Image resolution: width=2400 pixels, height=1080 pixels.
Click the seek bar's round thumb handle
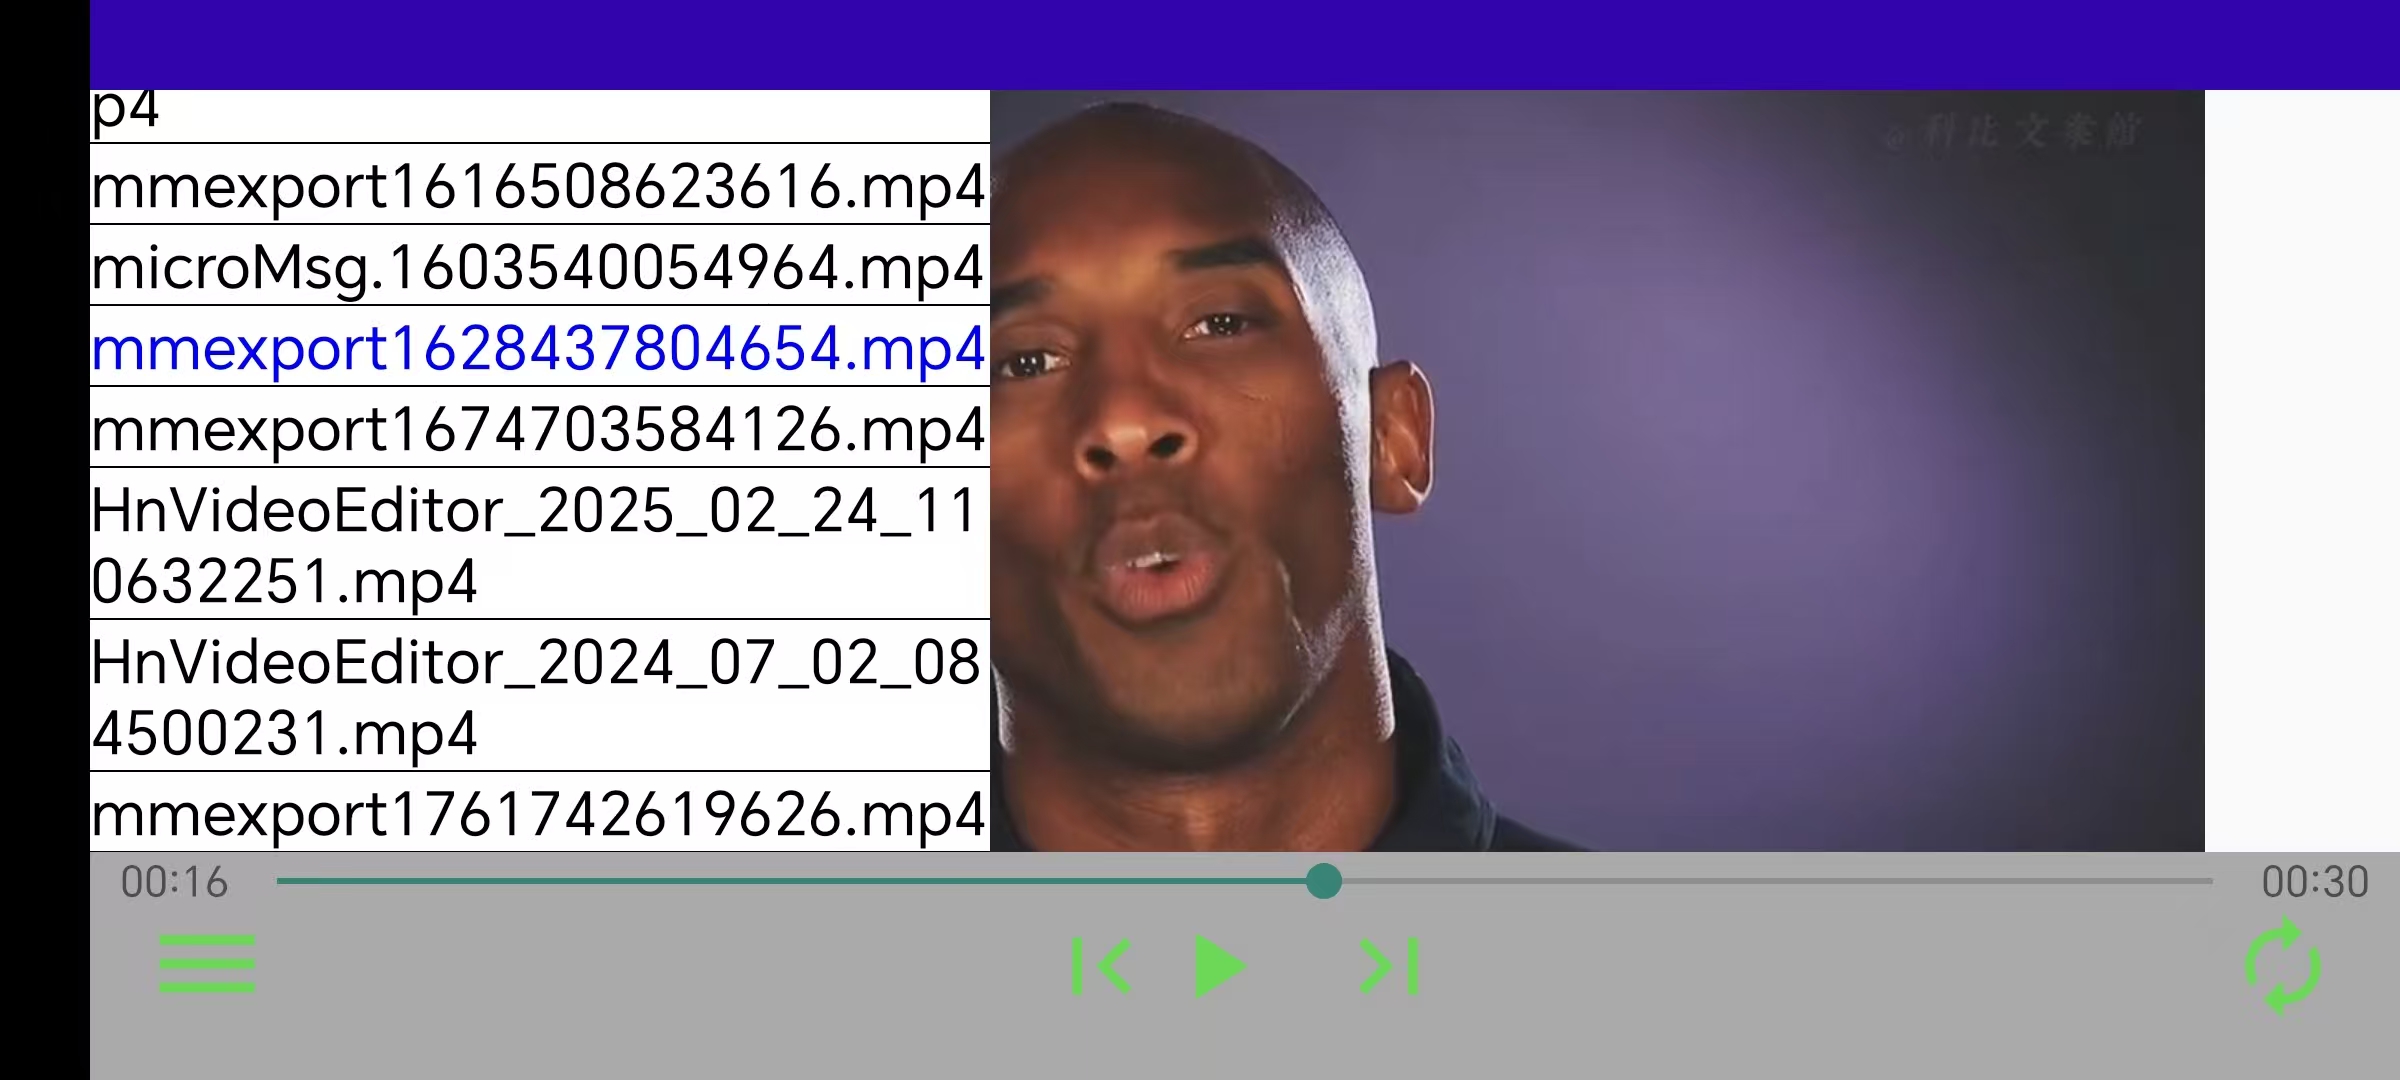point(1323,881)
